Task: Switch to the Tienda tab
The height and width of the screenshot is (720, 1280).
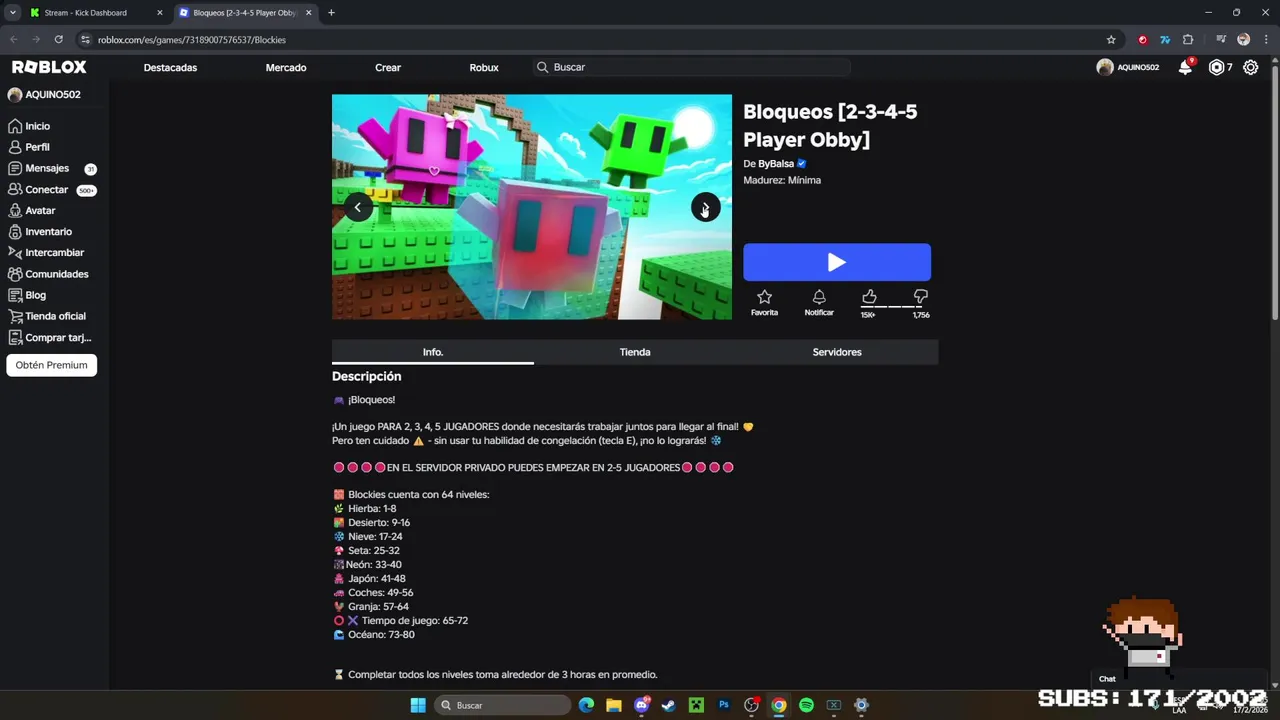Action: click(x=635, y=352)
